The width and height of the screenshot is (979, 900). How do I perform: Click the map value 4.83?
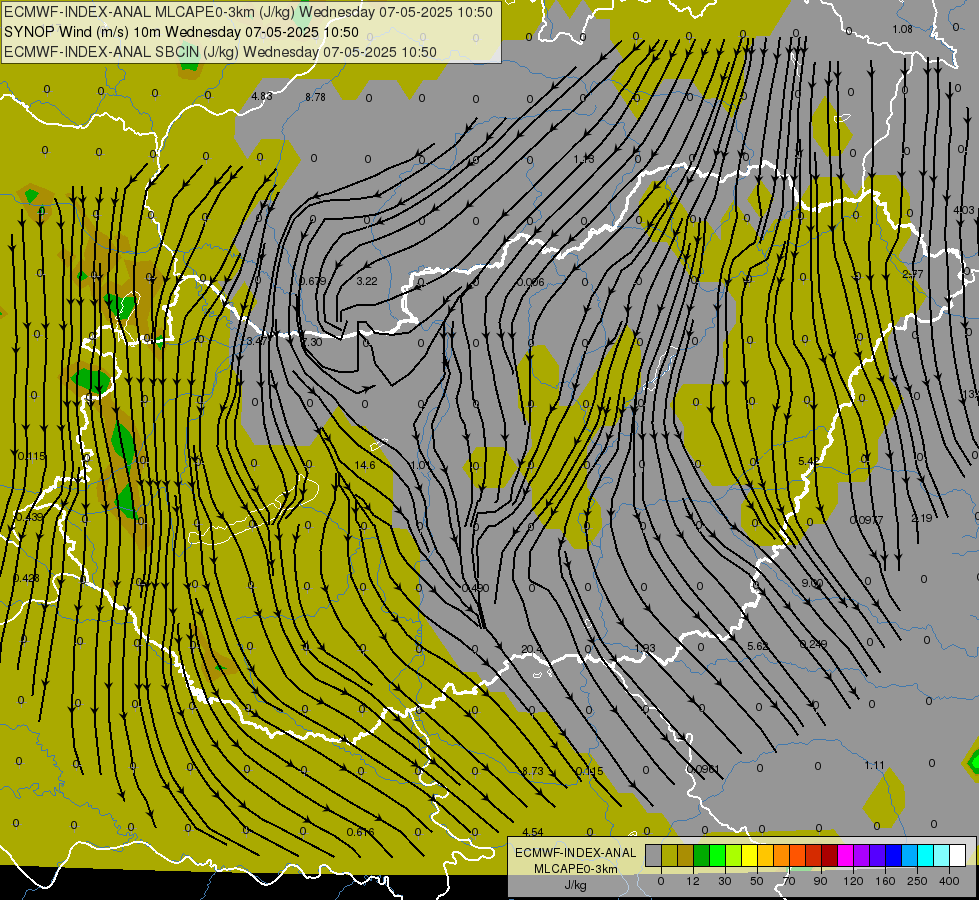click(x=262, y=96)
